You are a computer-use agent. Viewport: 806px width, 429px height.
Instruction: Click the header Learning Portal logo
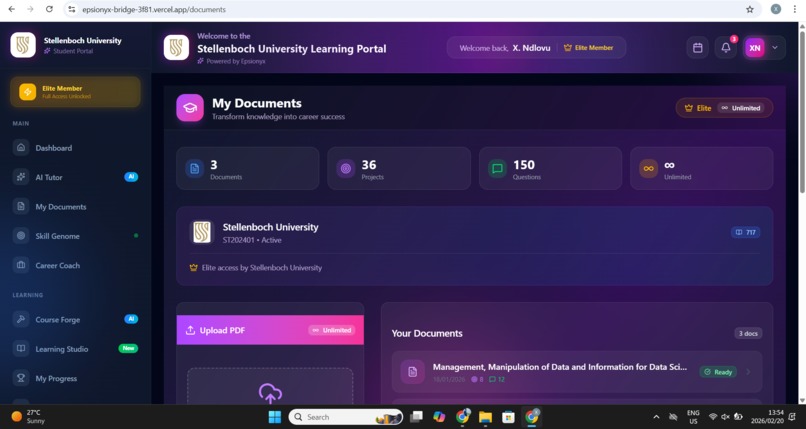(176, 48)
